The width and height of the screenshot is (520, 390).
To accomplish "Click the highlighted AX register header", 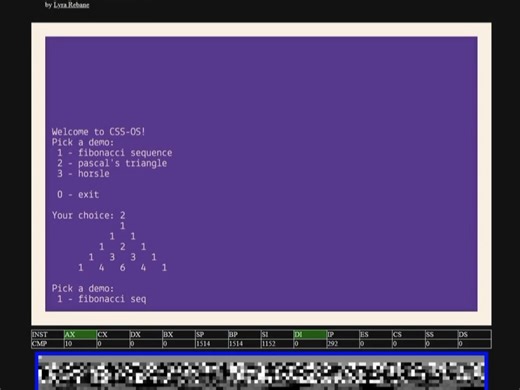I will click(80, 334).
